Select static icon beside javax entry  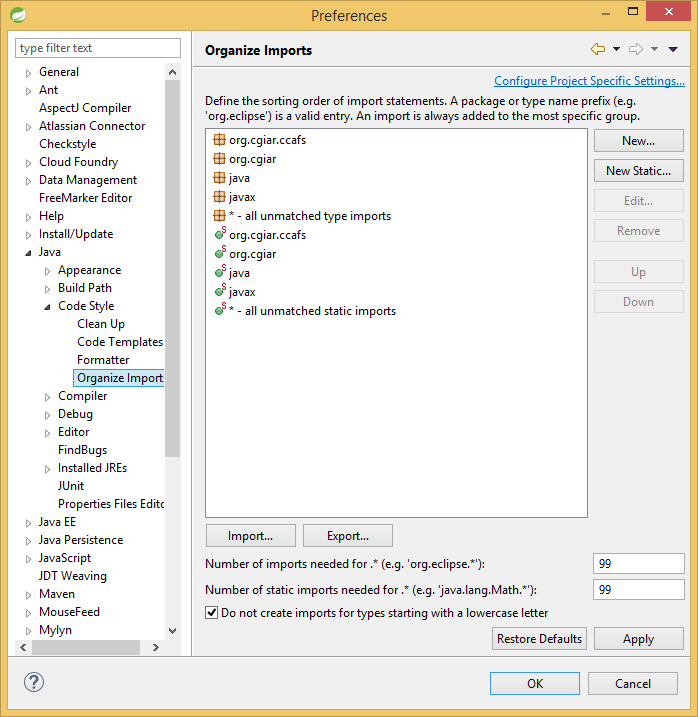pos(220,290)
